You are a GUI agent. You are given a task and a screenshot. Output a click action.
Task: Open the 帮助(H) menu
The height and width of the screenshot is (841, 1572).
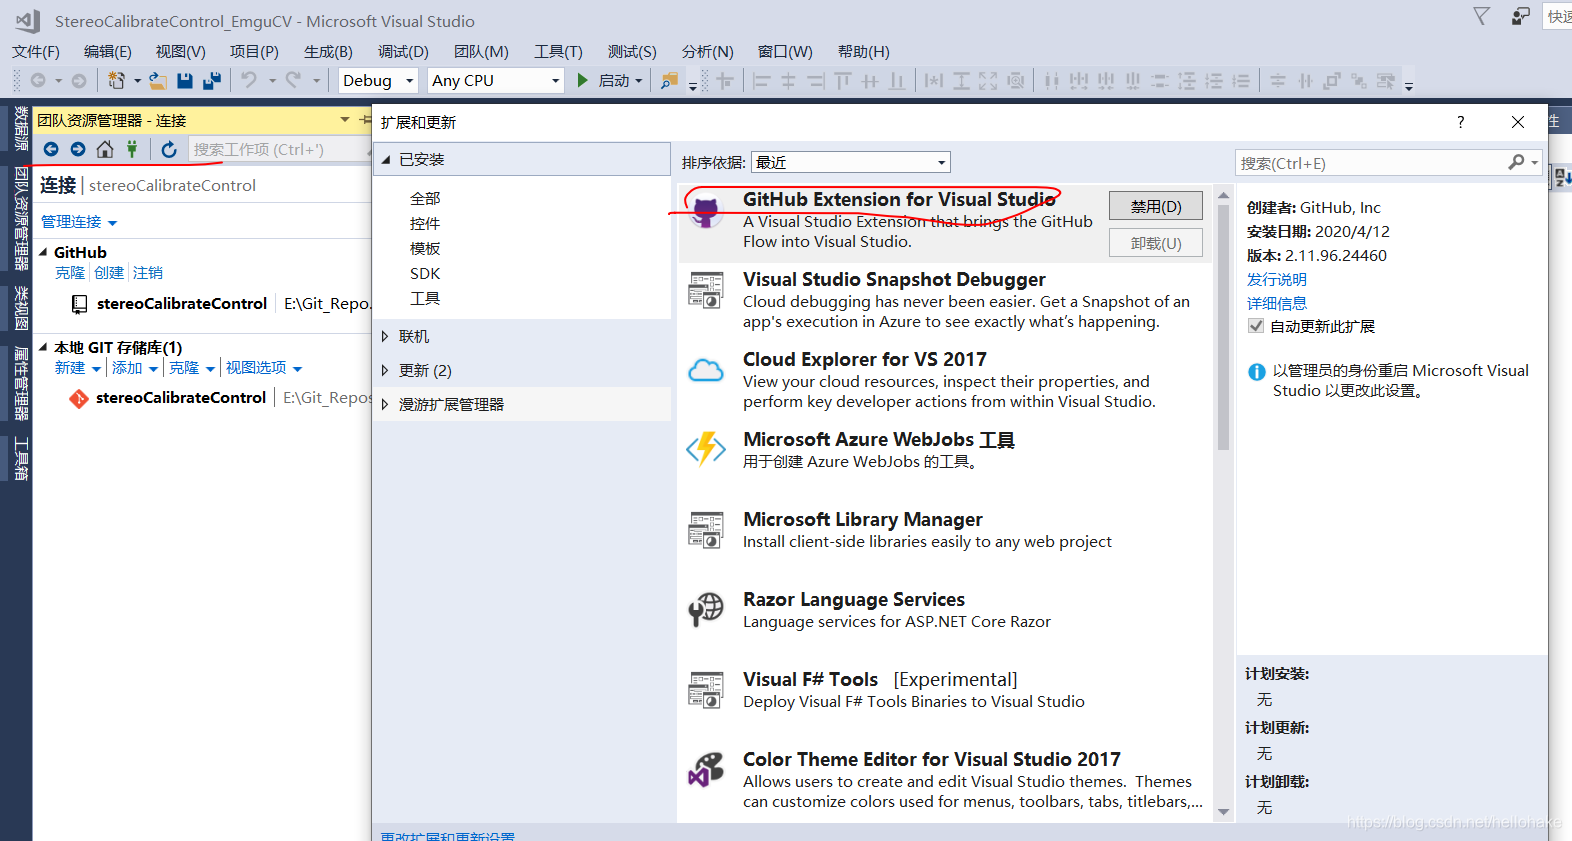pos(864,52)
